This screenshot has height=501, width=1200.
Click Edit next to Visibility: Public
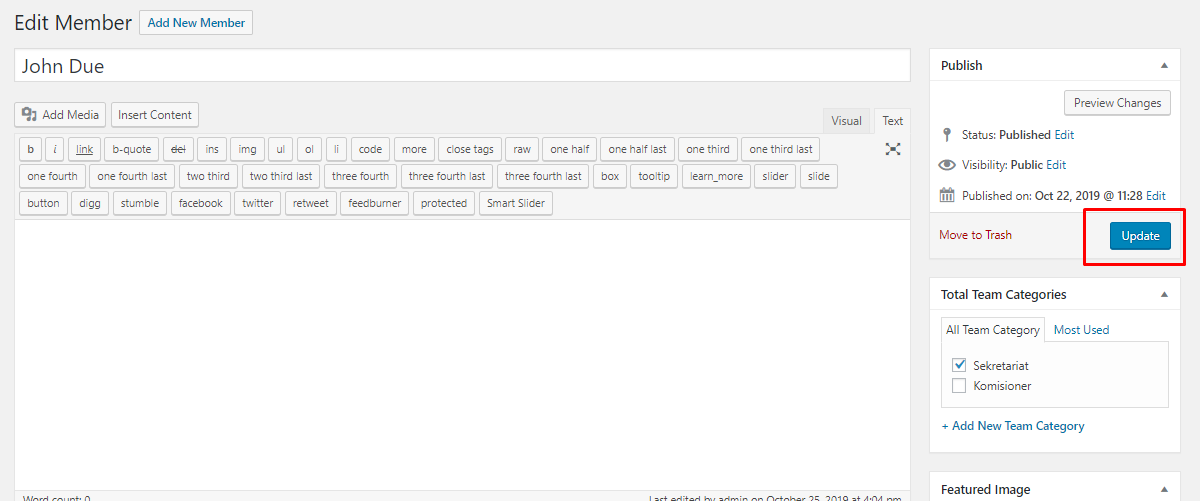click(x=1056, y=165)
